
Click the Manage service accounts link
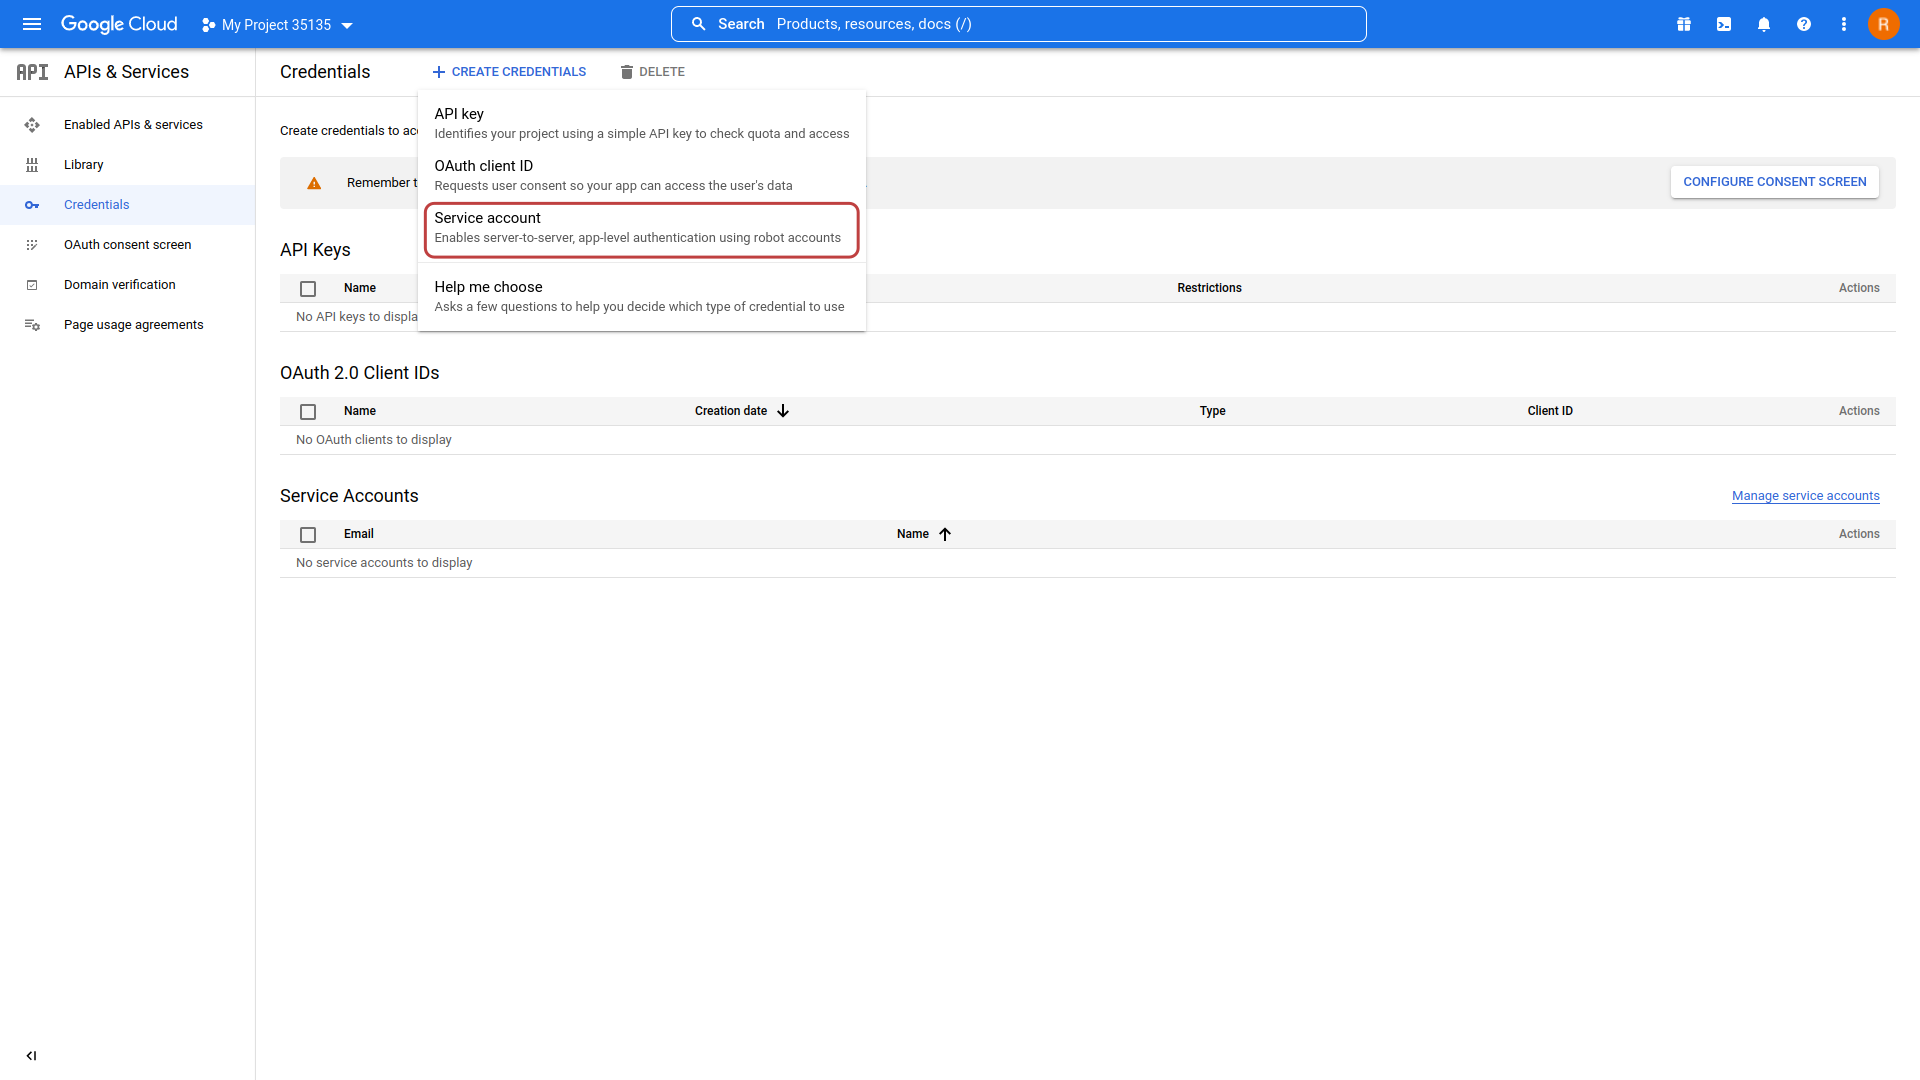point(1805,495)
